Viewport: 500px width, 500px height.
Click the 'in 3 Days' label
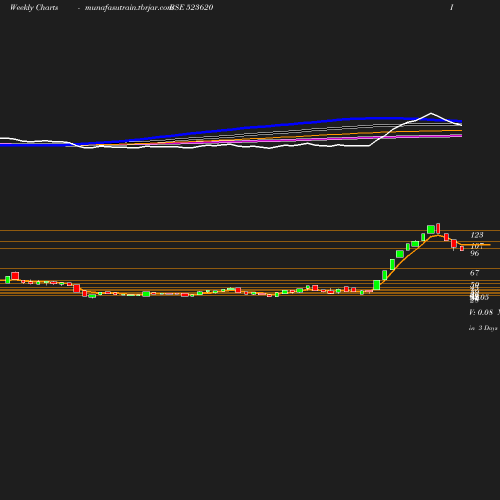coord(483,328)
